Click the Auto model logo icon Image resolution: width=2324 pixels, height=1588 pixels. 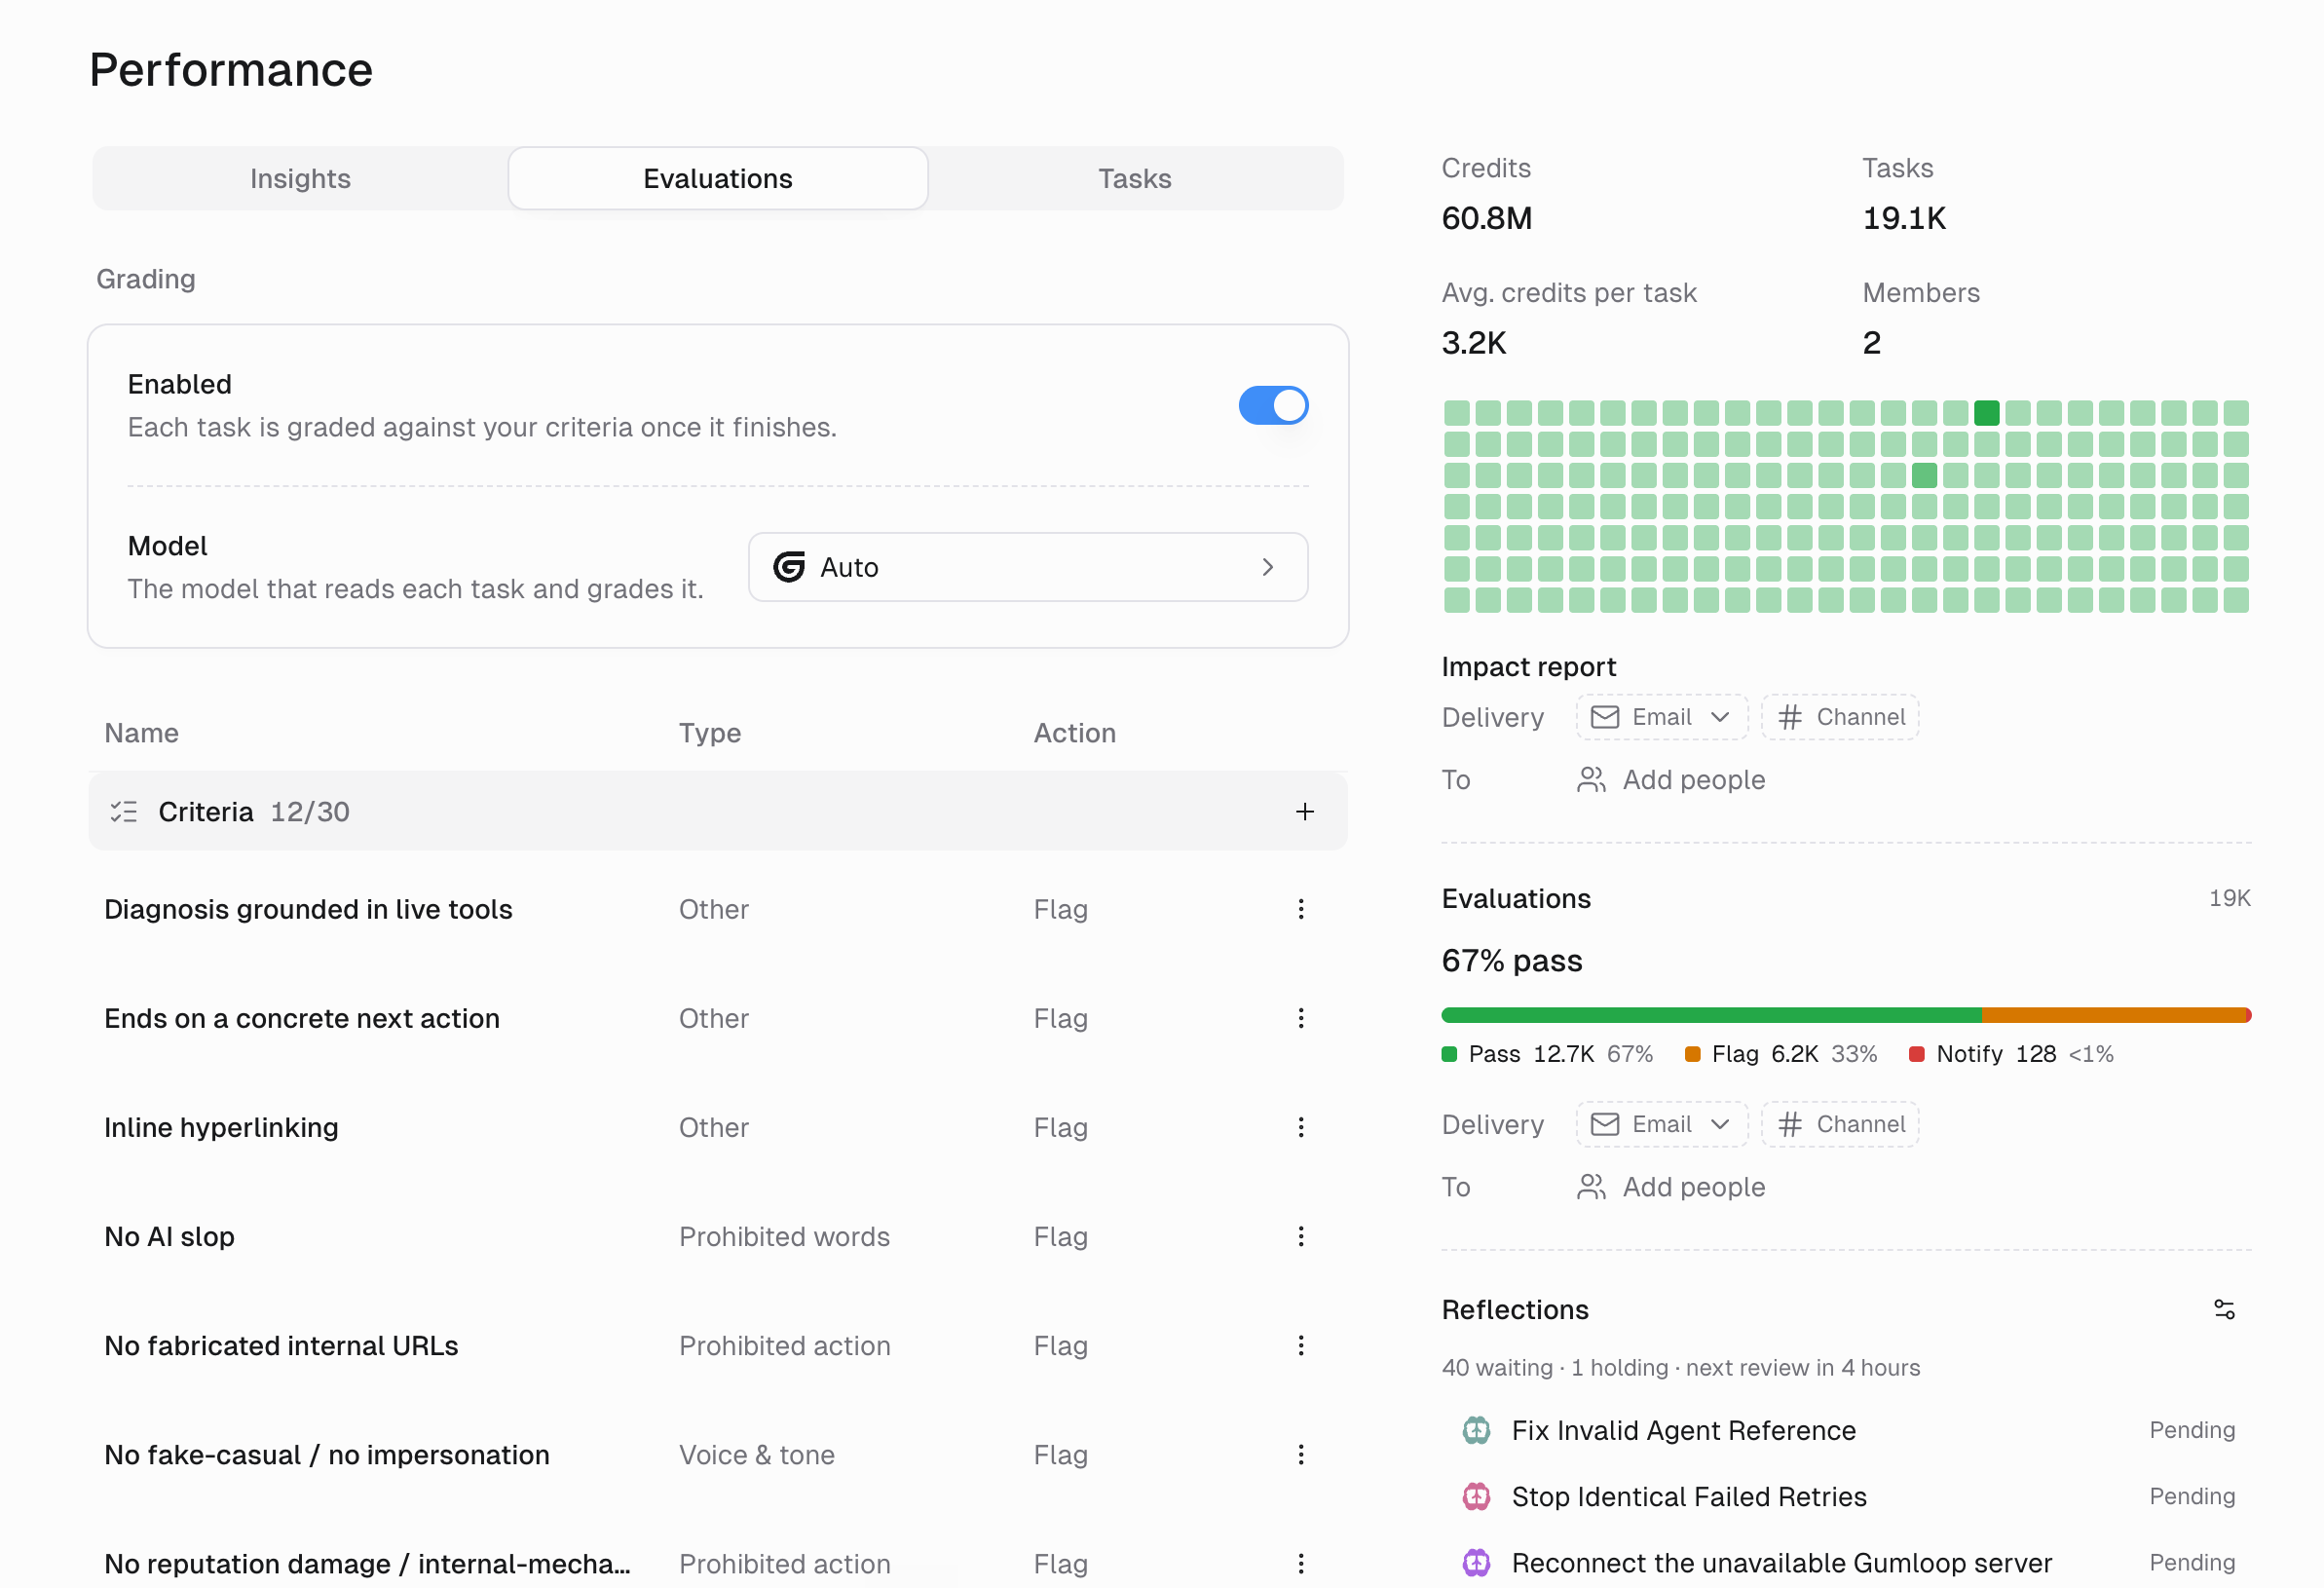coord(788,567)
